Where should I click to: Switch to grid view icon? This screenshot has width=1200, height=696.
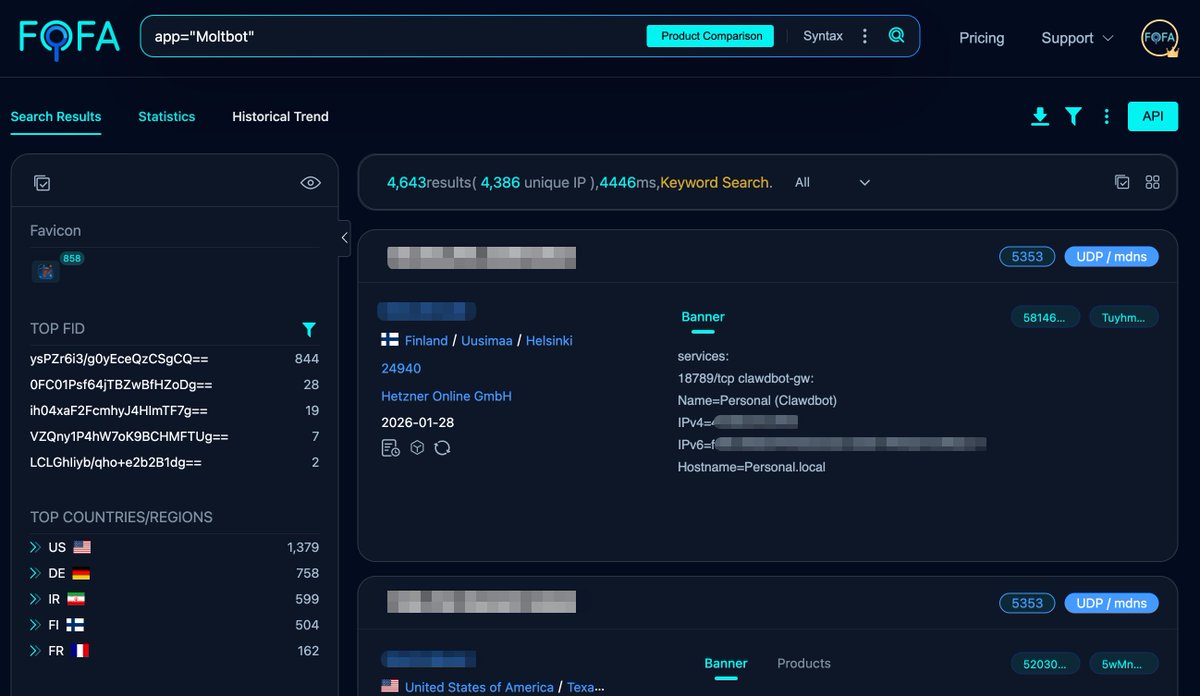tap(1153, 182)
